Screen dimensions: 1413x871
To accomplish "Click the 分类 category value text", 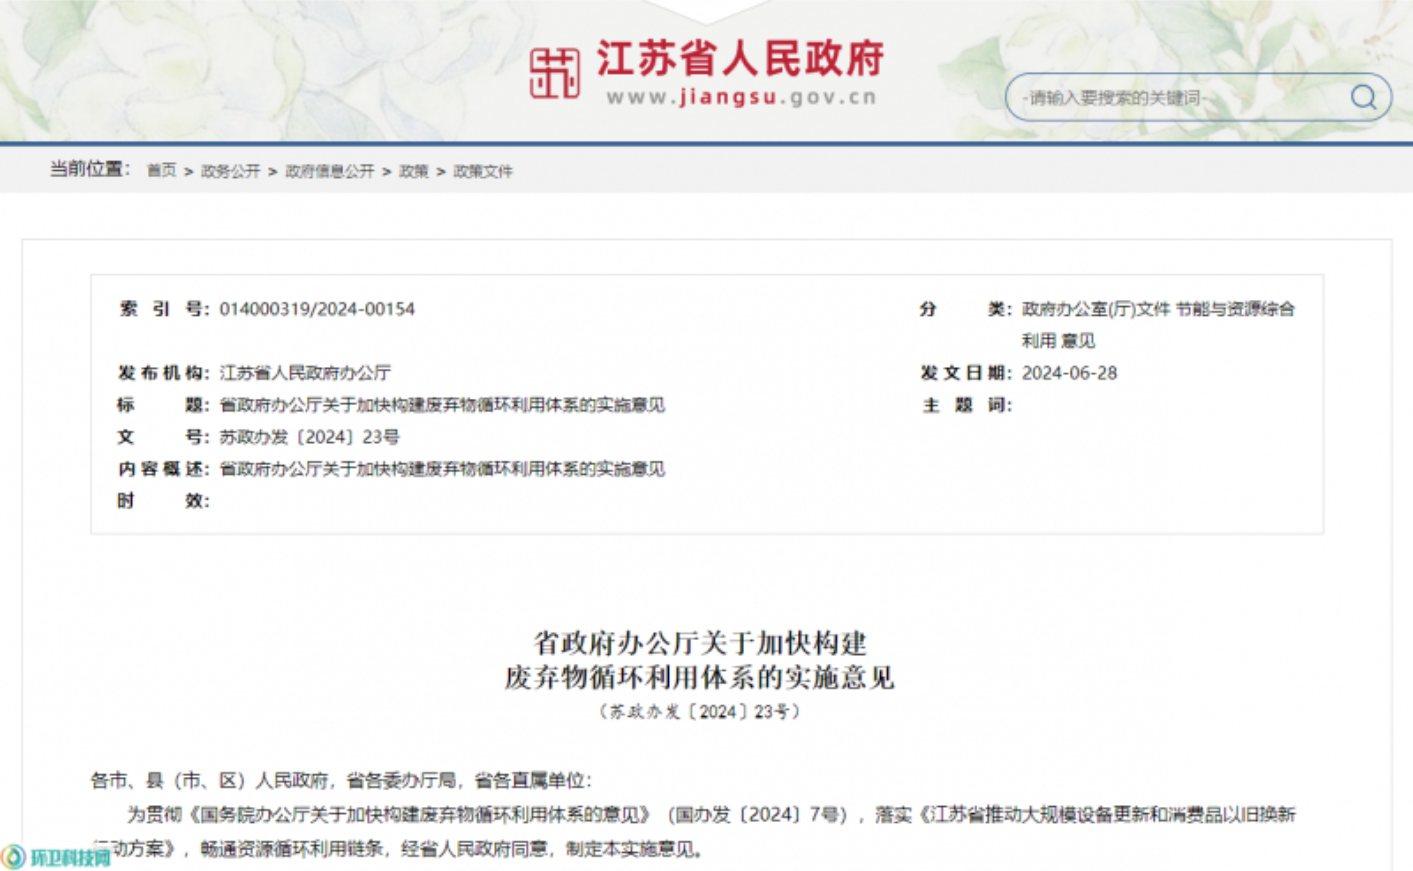I will point(1157,310).
